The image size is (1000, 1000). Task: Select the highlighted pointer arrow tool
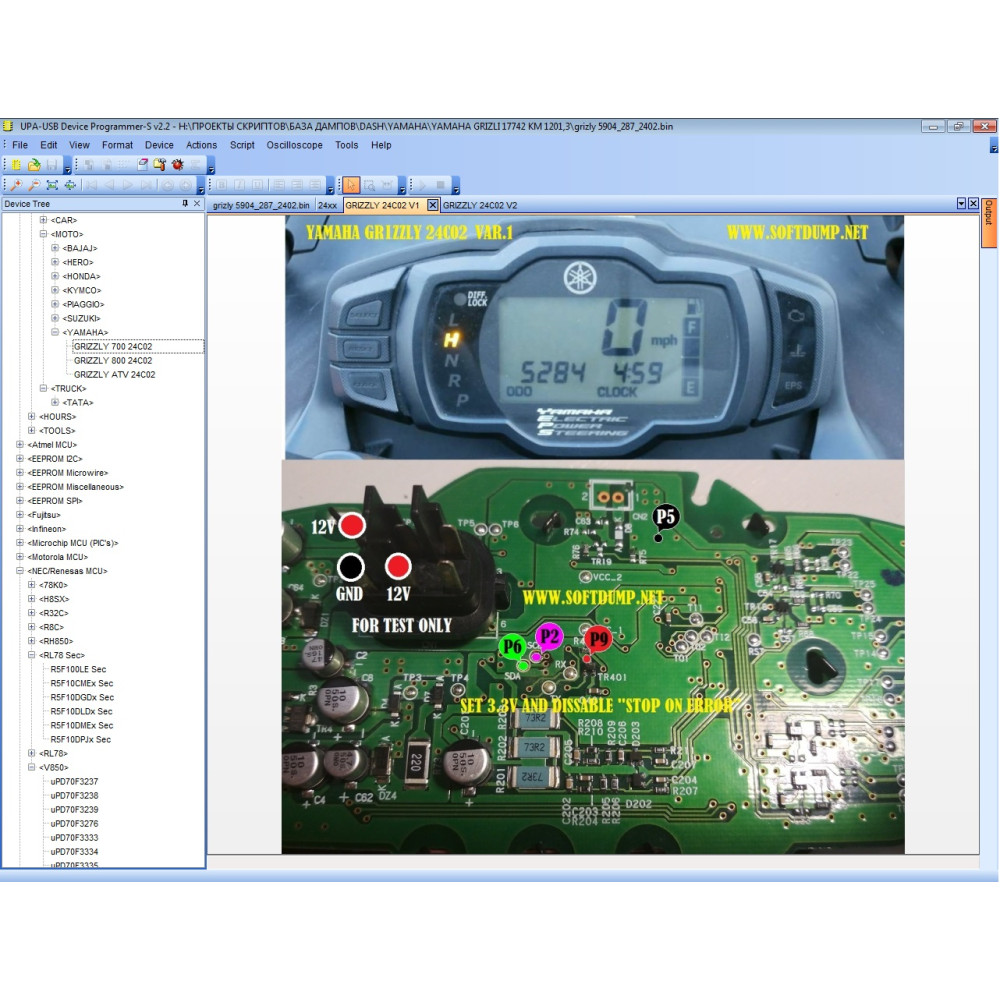[x=351, y=185]
